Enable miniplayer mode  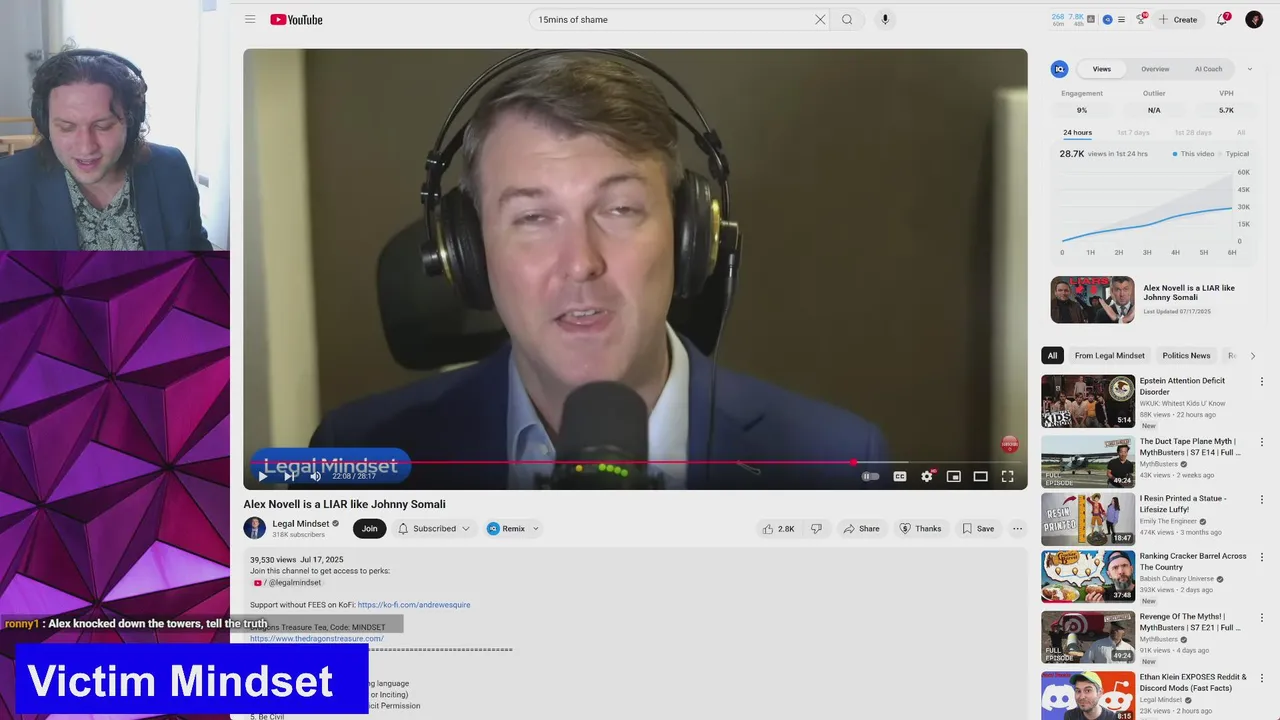pos(954,476)
